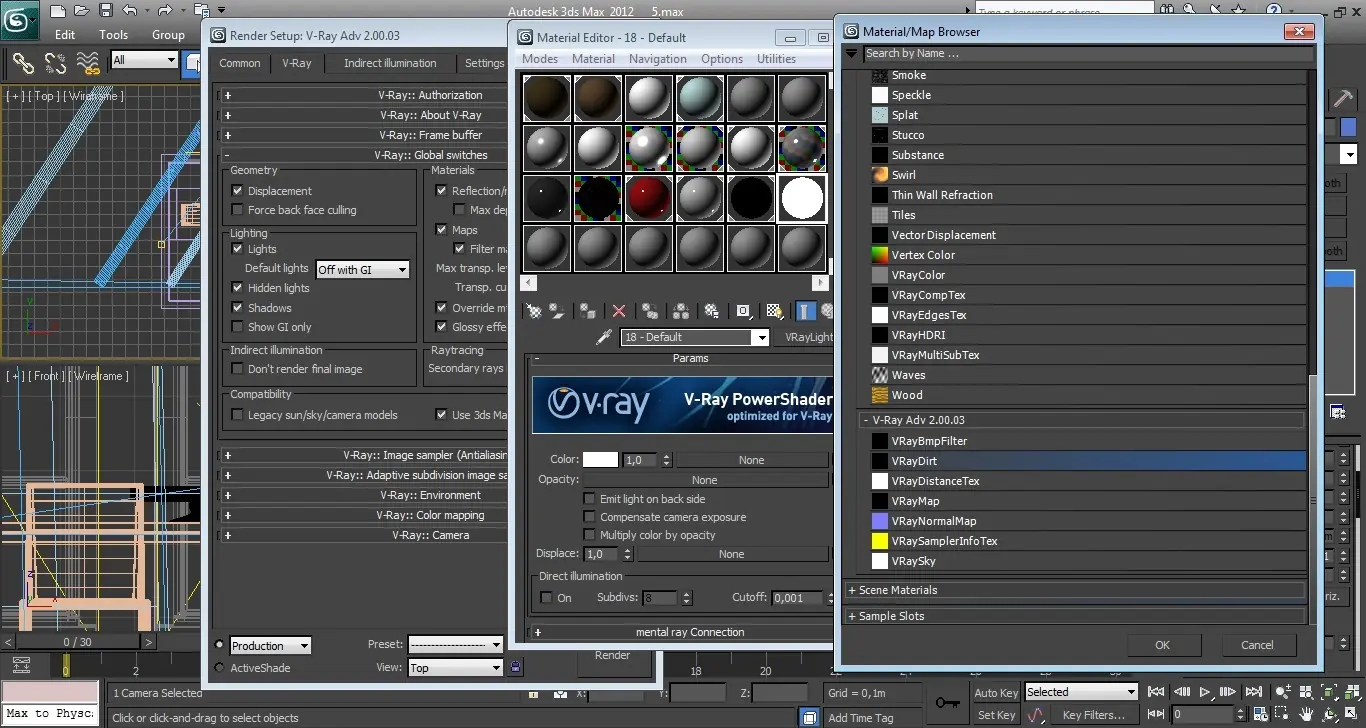
Task: Toggle Hidden lights checkbox
Action: pyautogui.click(x=237, y=288)
